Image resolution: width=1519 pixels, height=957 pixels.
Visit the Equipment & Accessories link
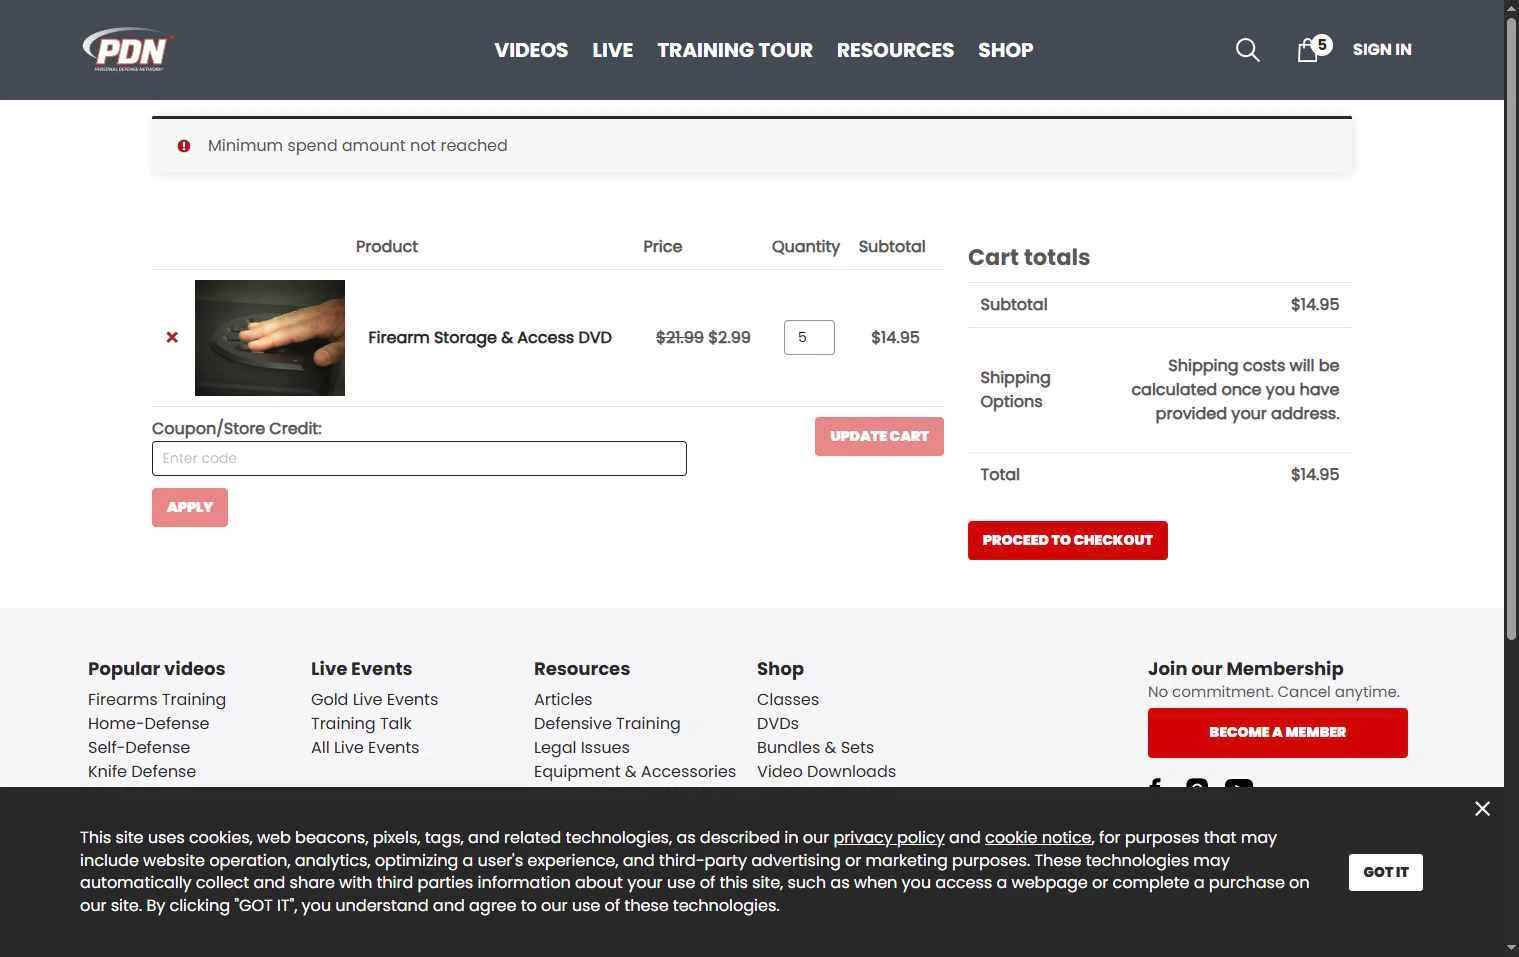click(635, 772)
